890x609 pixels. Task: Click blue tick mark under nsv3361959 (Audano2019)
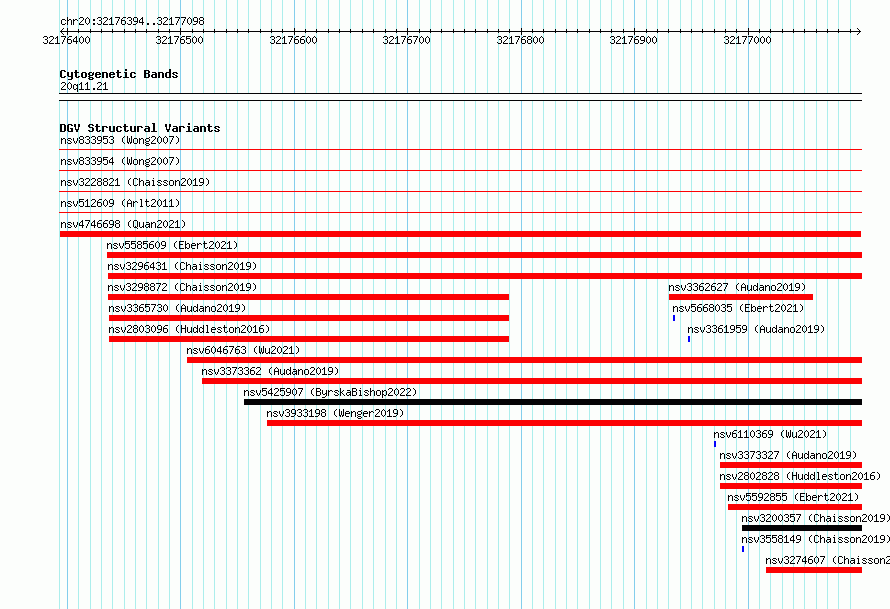(689, 339)
